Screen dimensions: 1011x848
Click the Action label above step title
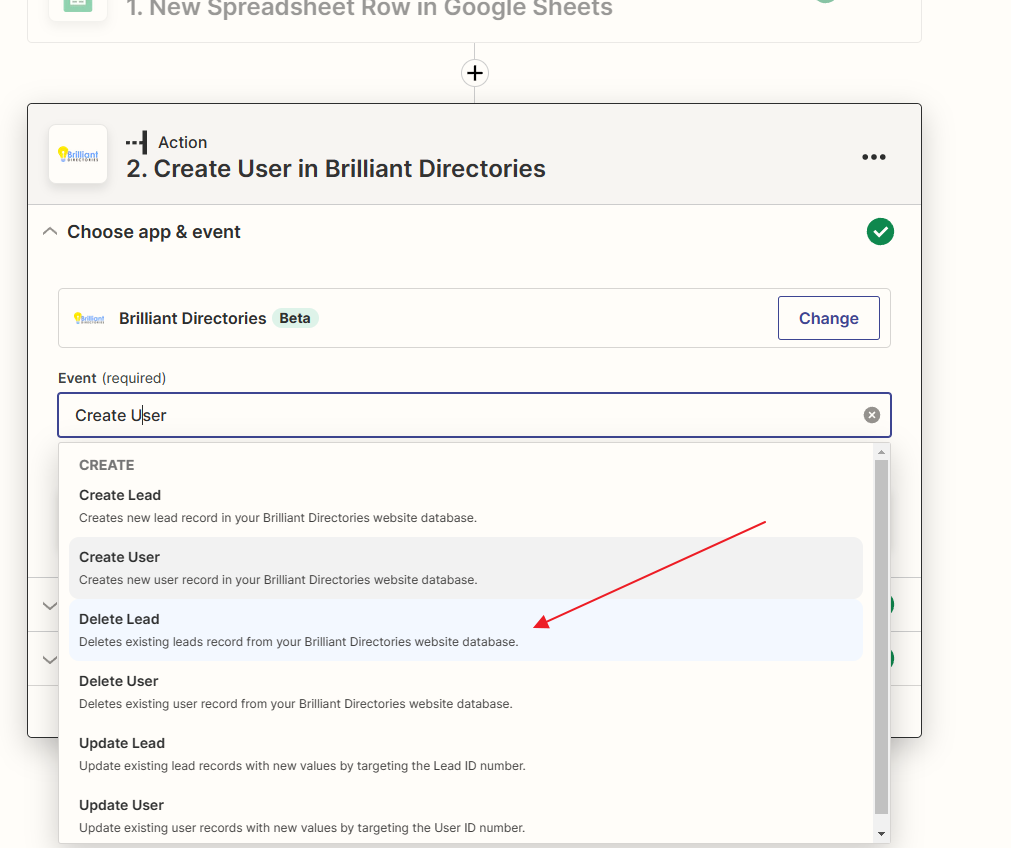(182, 143)
